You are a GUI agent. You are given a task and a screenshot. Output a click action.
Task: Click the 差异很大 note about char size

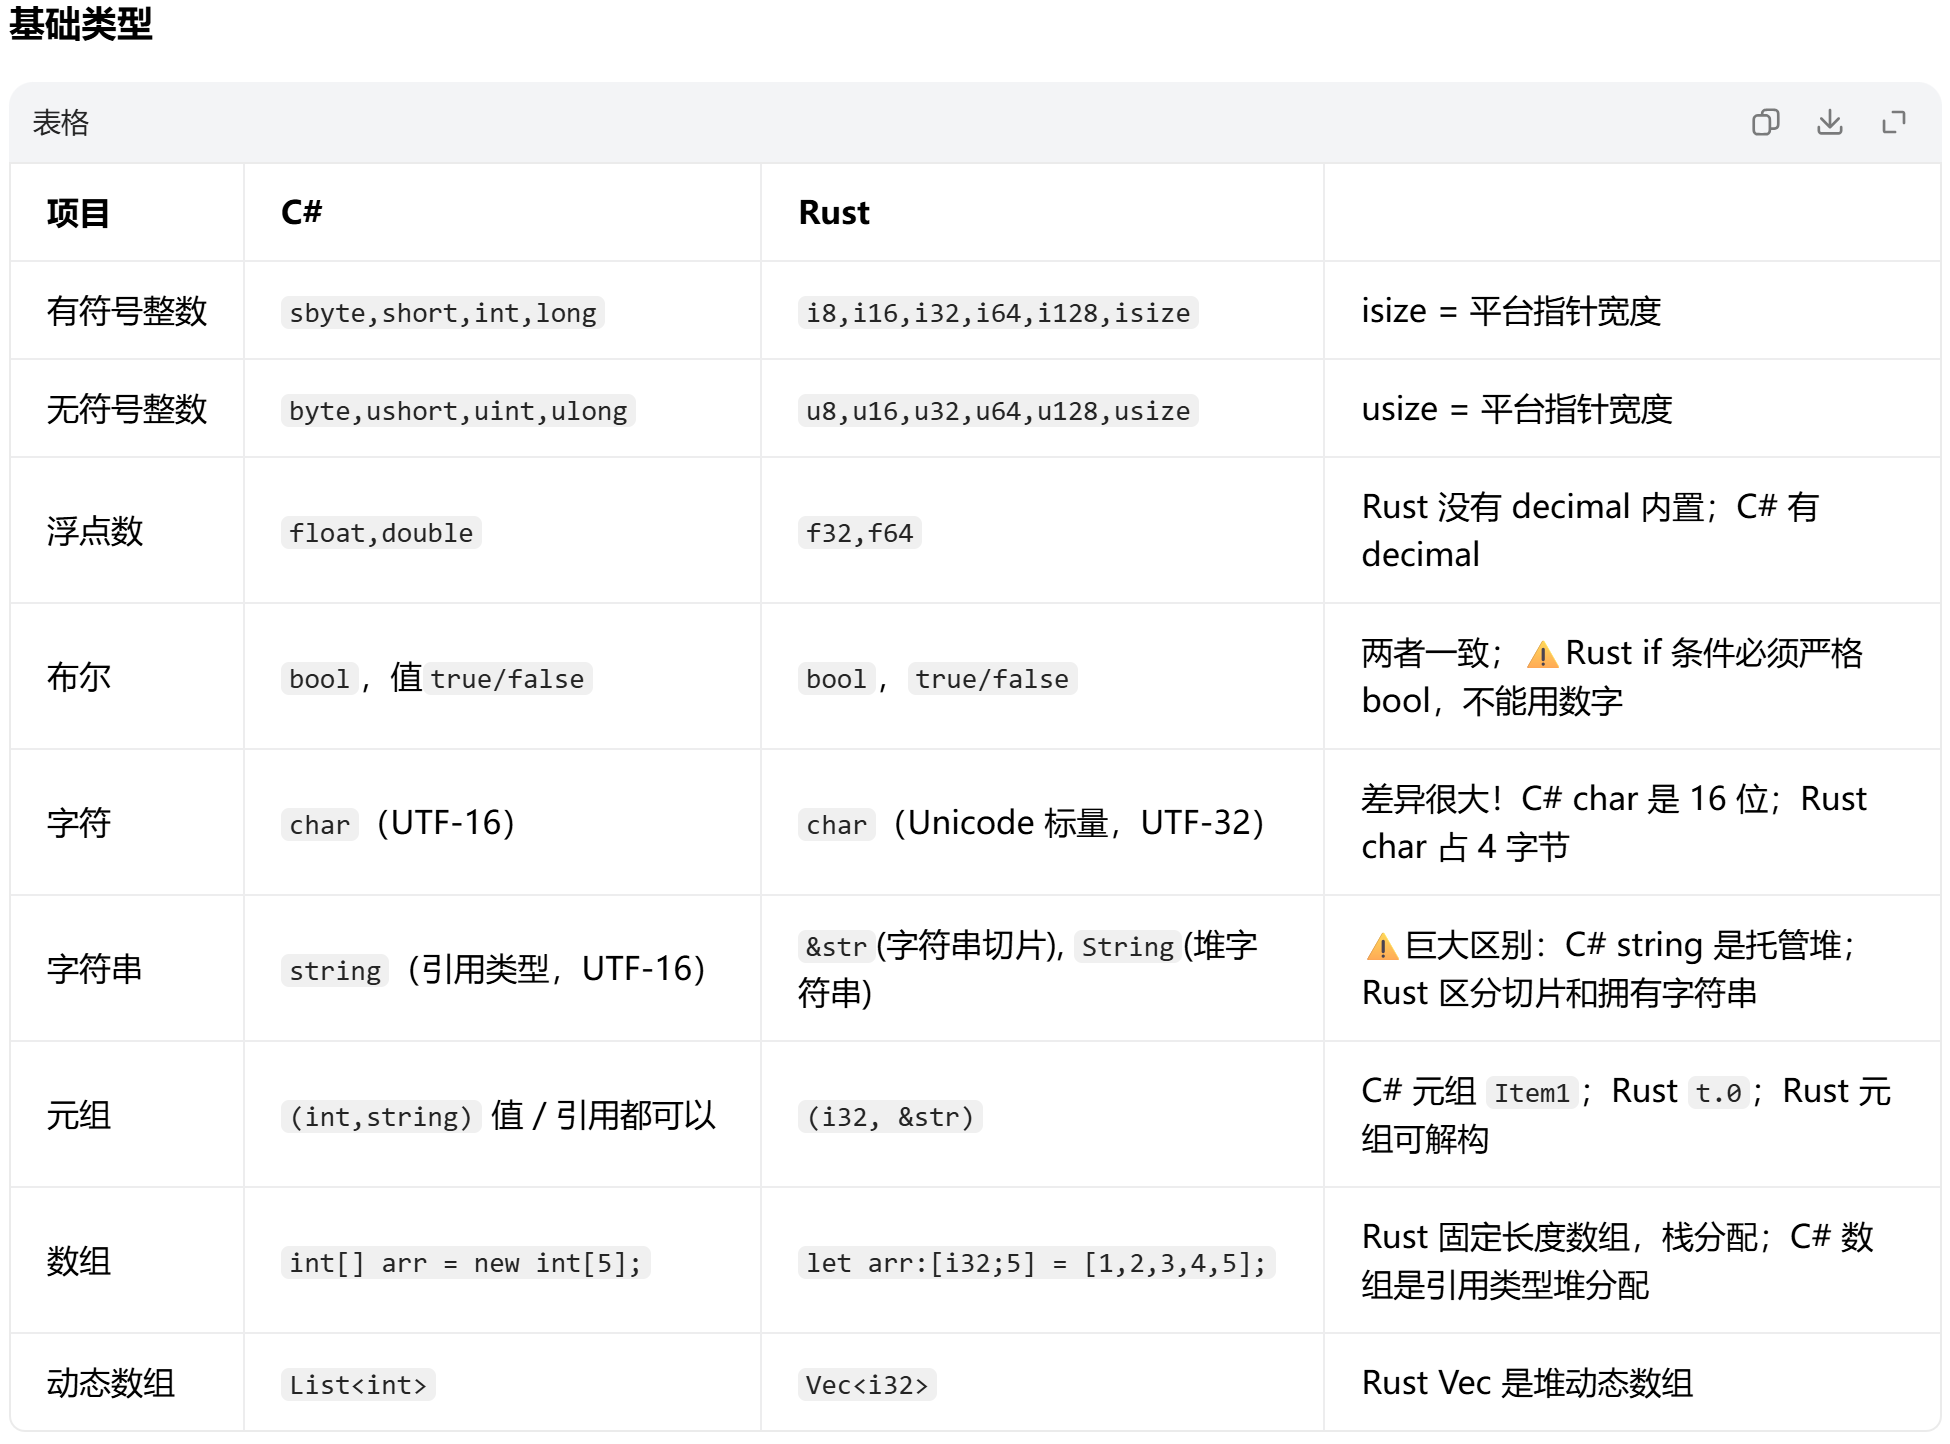tap(1614, 823)
